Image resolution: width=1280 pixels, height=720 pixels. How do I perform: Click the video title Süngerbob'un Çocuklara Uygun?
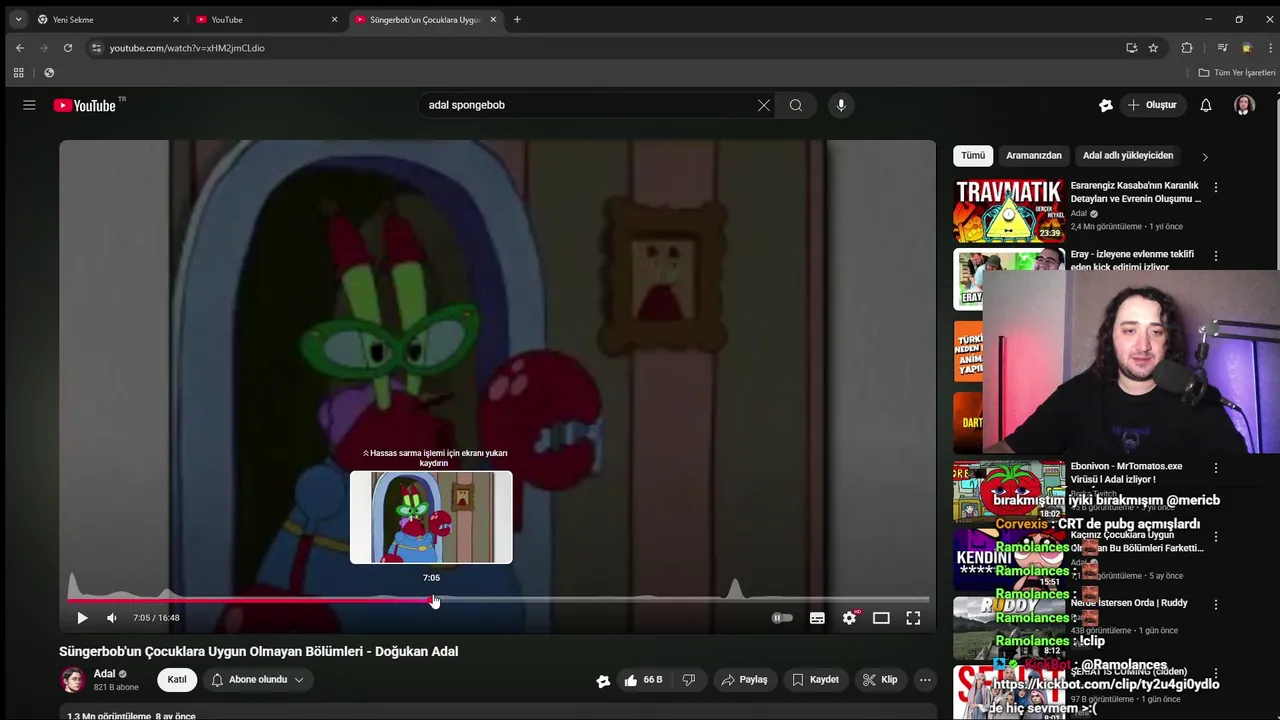259,651
